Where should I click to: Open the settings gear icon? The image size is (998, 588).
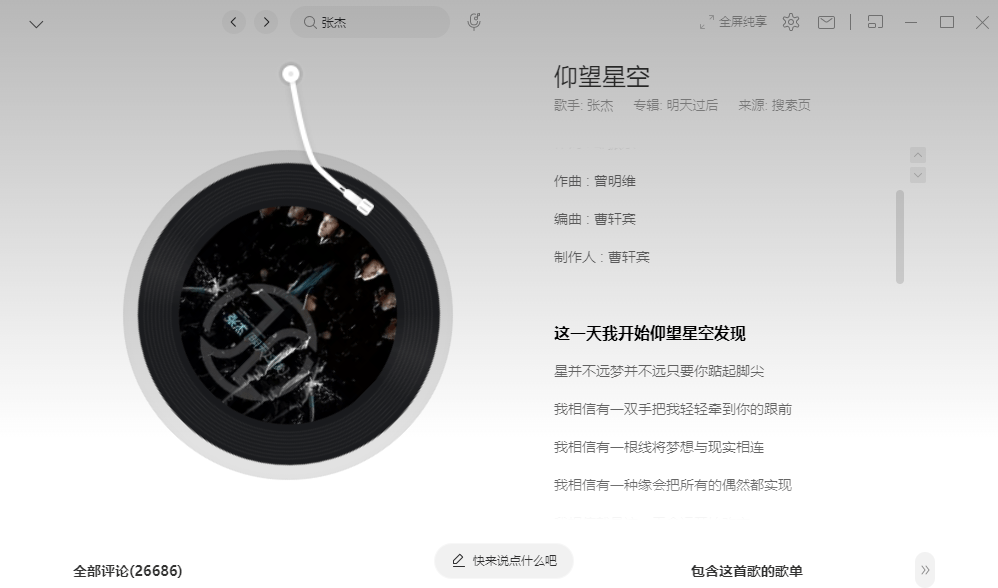pyautogui.click(x=791, y=22)
